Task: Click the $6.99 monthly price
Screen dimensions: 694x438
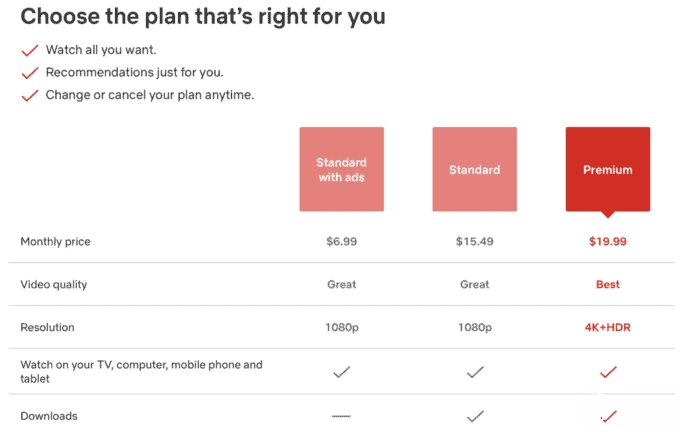Action: [x=341, y=242]
